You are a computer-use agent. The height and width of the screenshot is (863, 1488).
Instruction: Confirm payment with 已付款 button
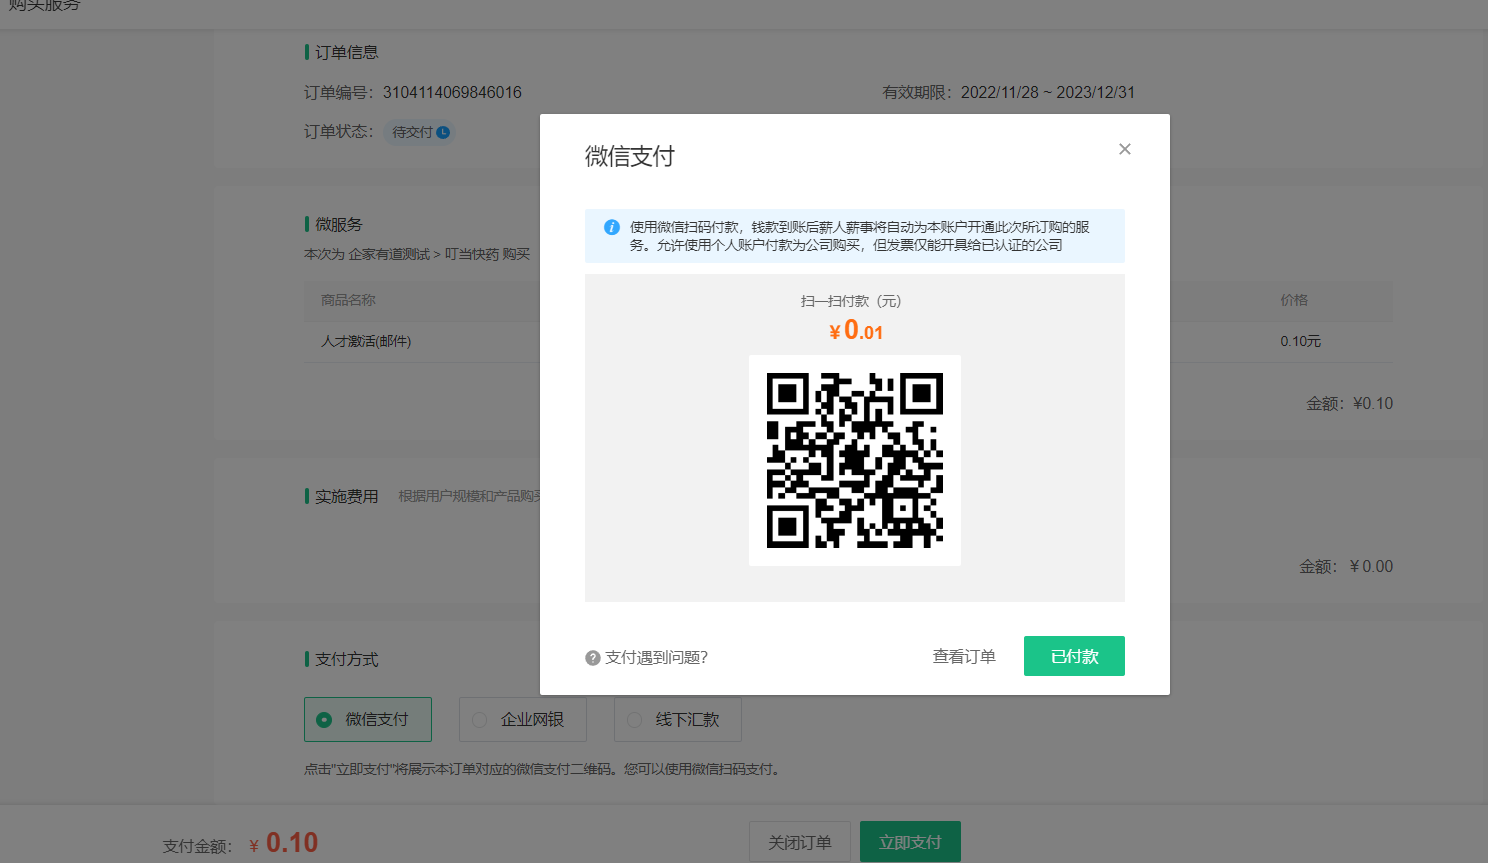coord(1074,656)
